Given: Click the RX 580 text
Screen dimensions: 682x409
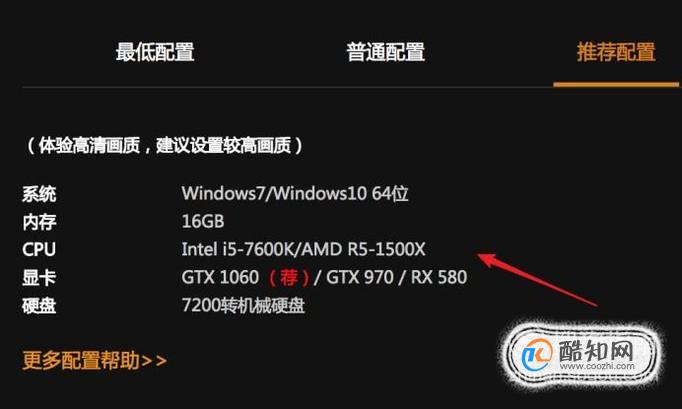Looking at the screenshot, I should (x=439, y=277).
